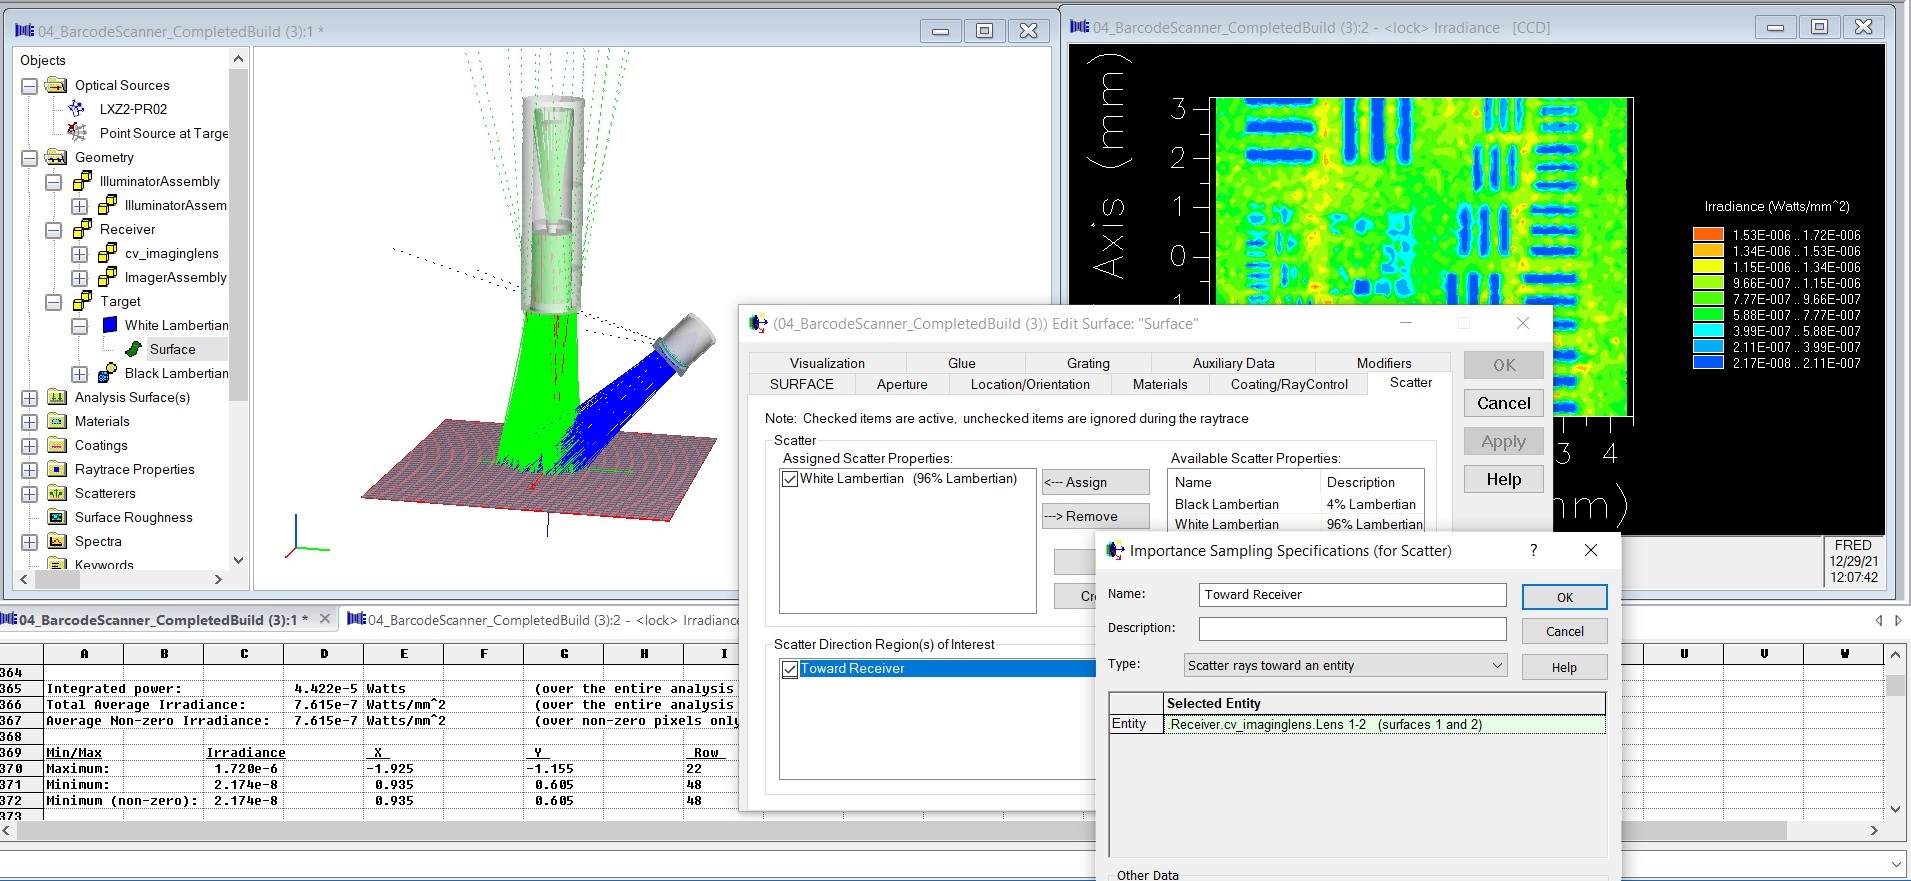
Task: Click the Importance Sampling dialog title icon
Action: coord(1115,550)
